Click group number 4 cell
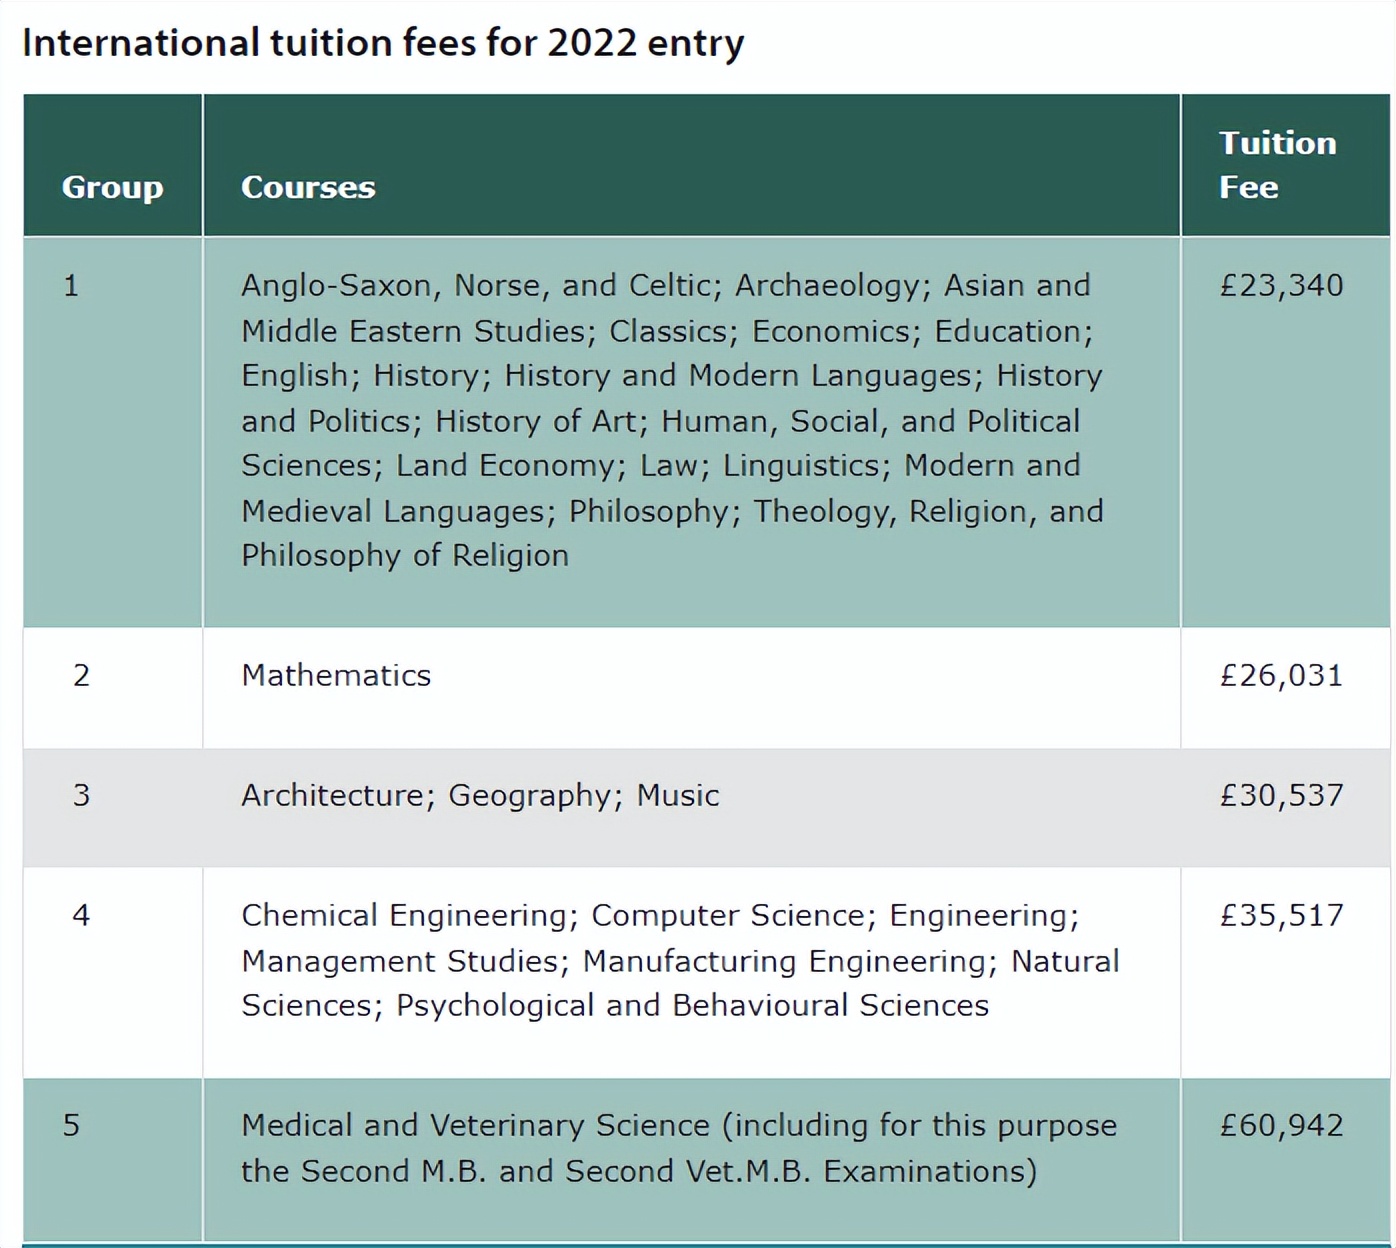The height and width of the screenshot is (1248, 1396). pos(81,916)
